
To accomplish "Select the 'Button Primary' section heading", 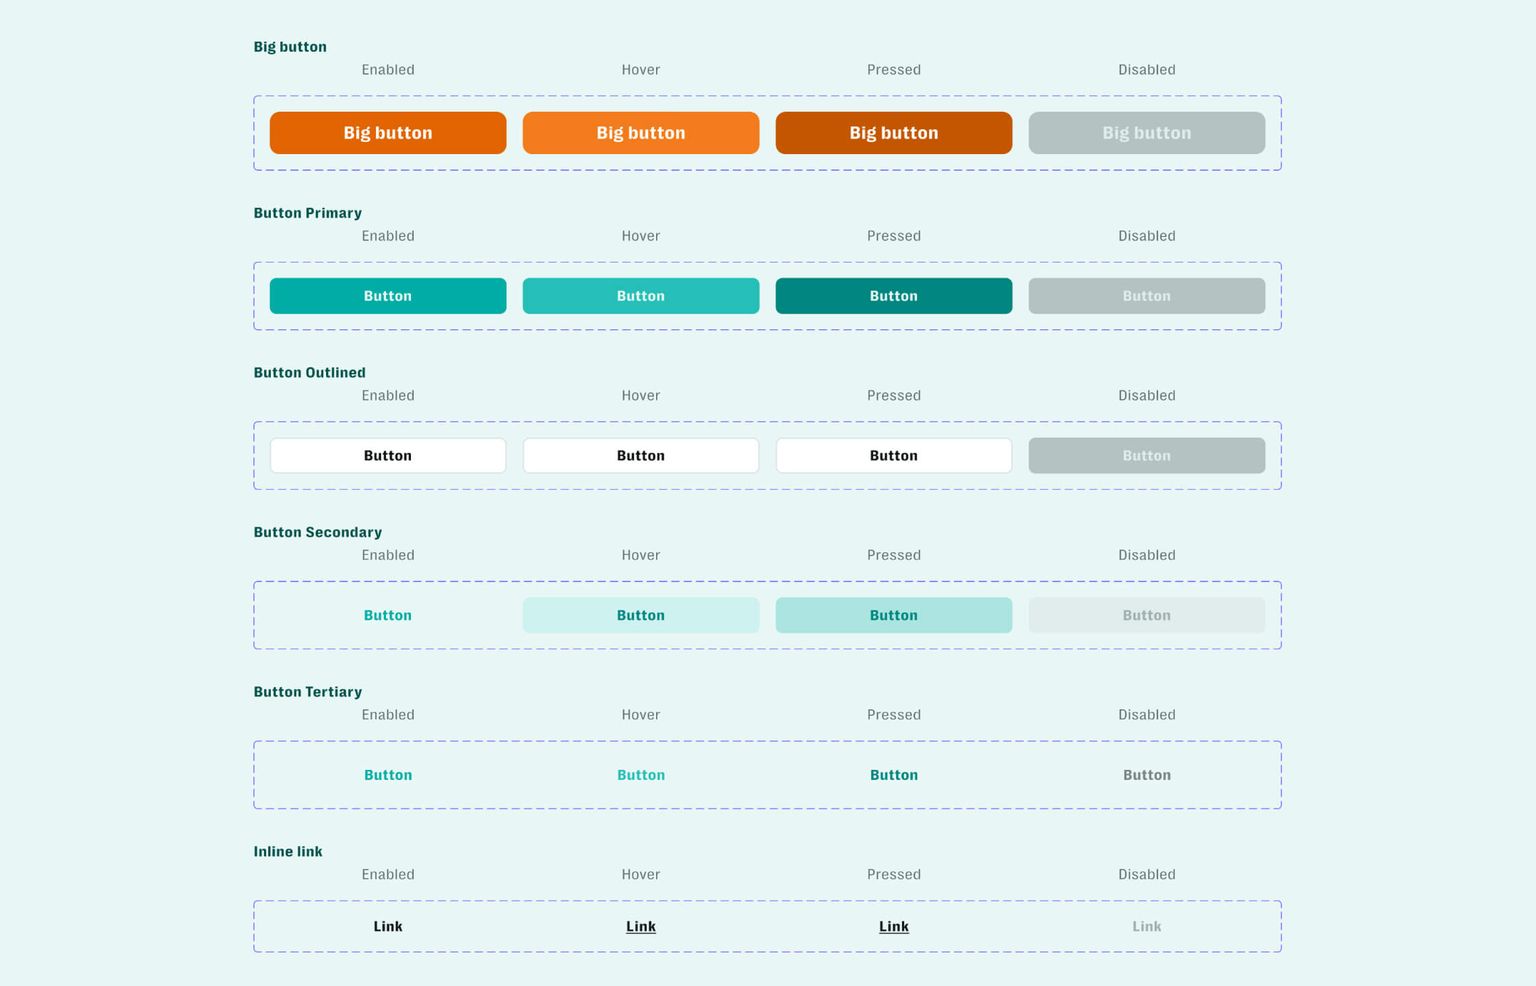I will point(308,213).
